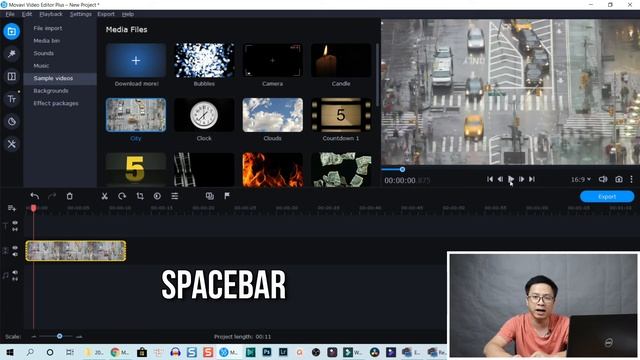Image resolution: width=640 pixels, height=360 pixels.
Task: Undo the last action
Action: [x=35, y=196]
